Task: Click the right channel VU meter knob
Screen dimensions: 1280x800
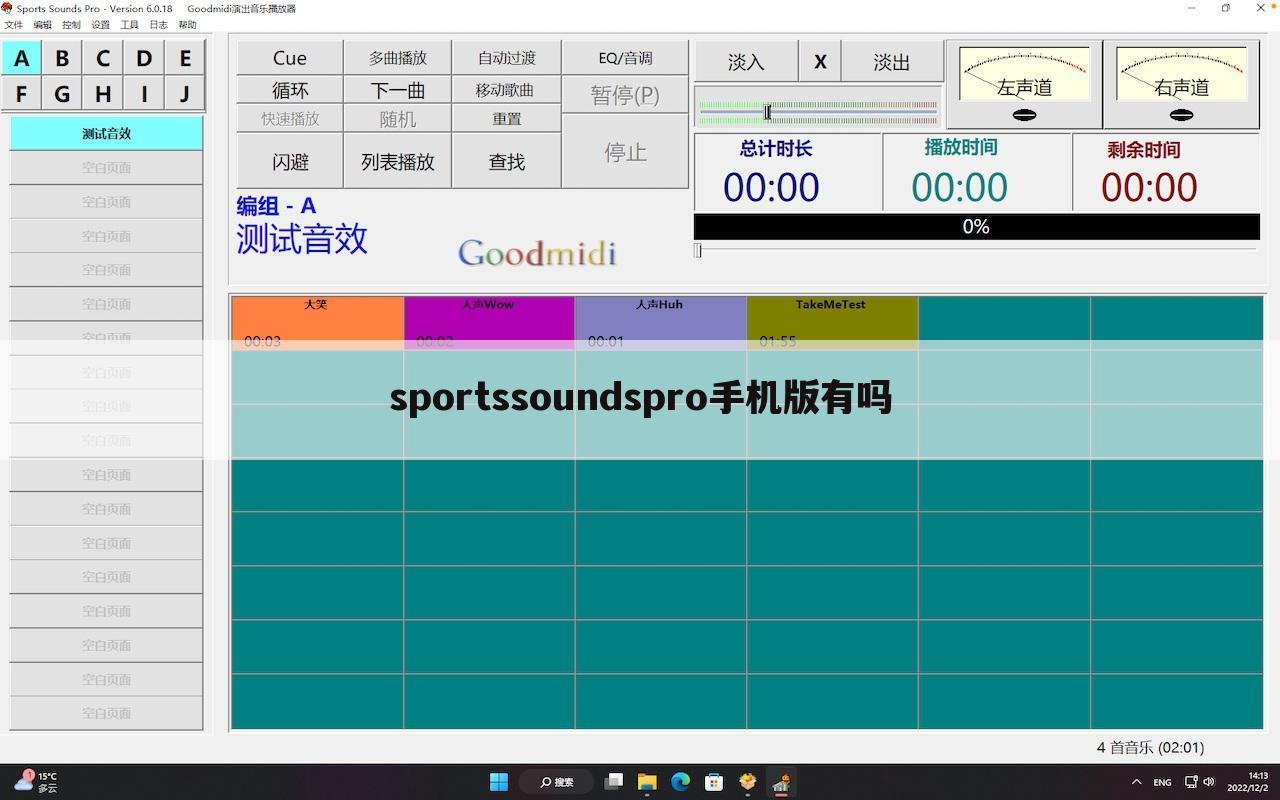Action: (x=1181, y=115)
